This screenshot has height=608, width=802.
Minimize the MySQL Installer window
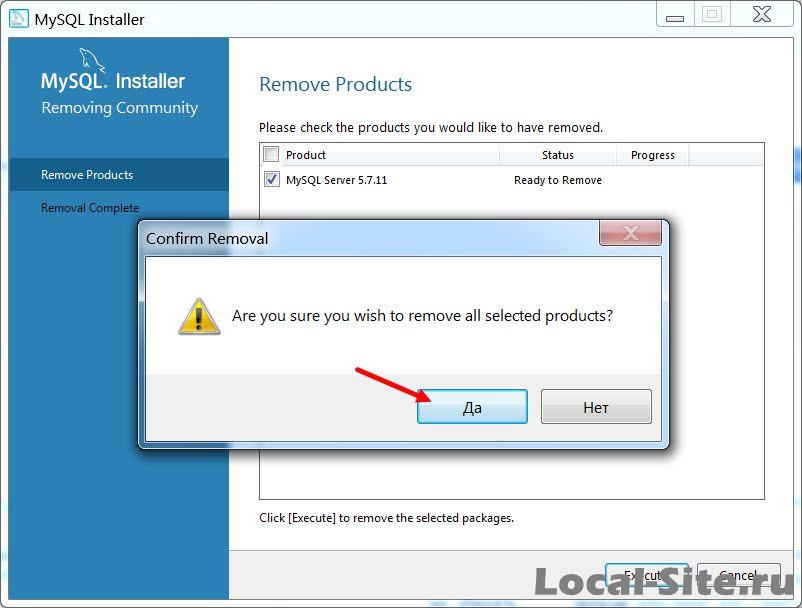(x=675, y=15)
